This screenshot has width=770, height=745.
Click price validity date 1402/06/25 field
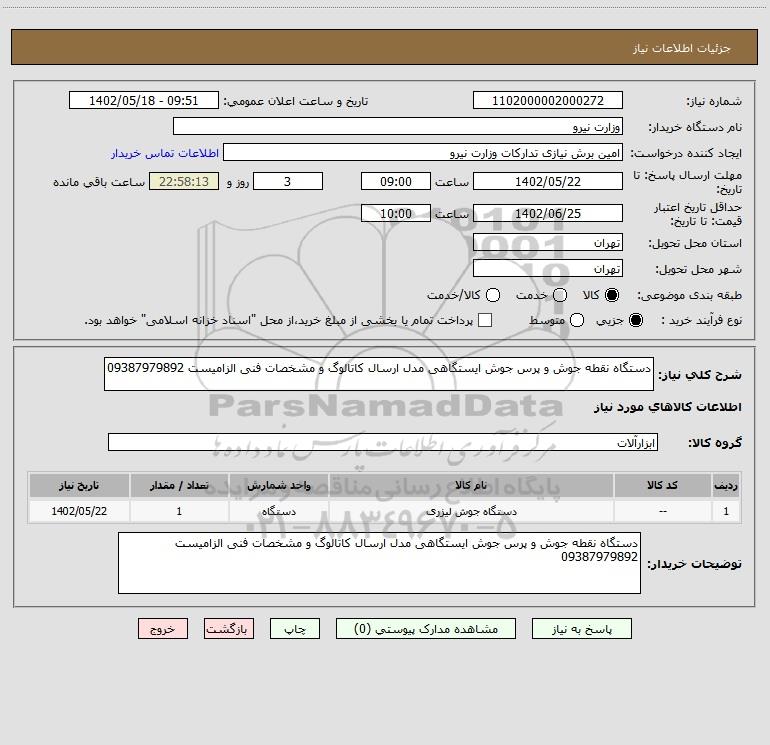pyautogui.click(x=548, y=213)
